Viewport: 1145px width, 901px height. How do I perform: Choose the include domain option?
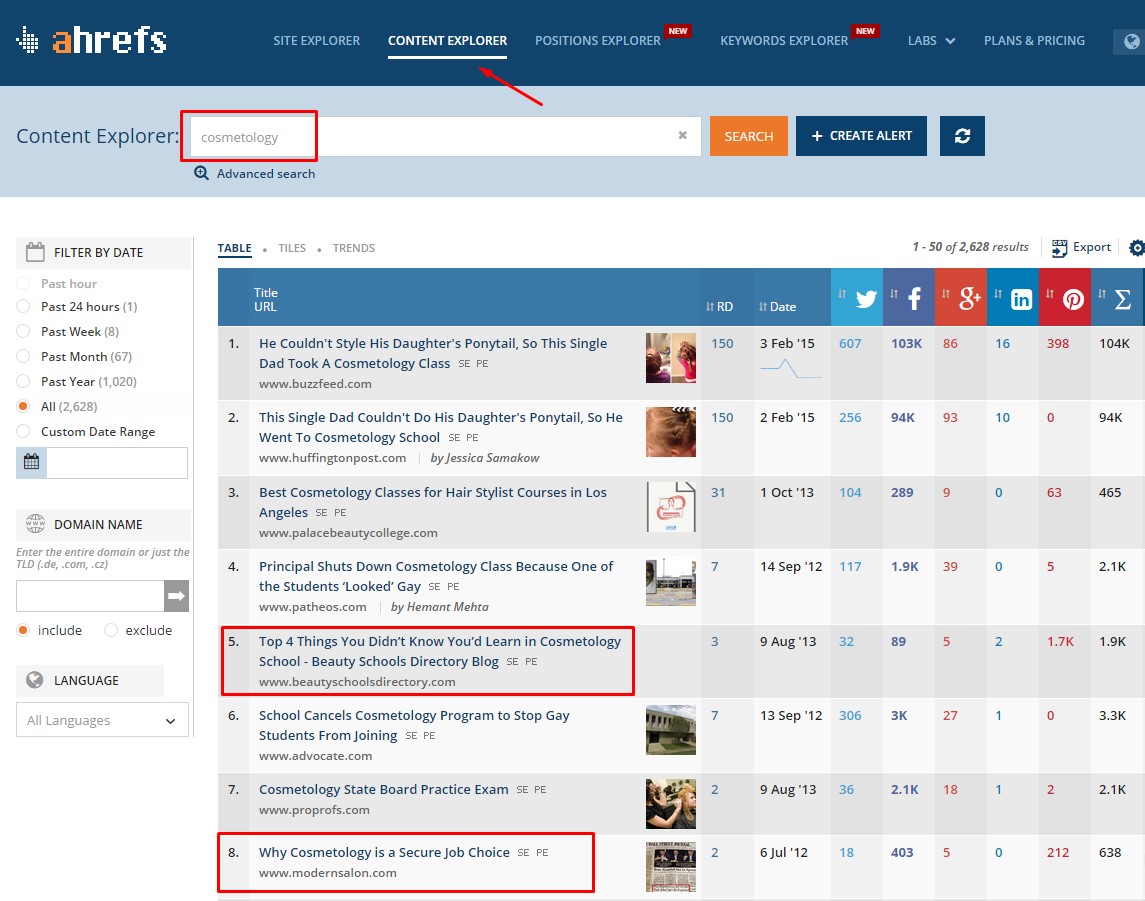point(23,630)
